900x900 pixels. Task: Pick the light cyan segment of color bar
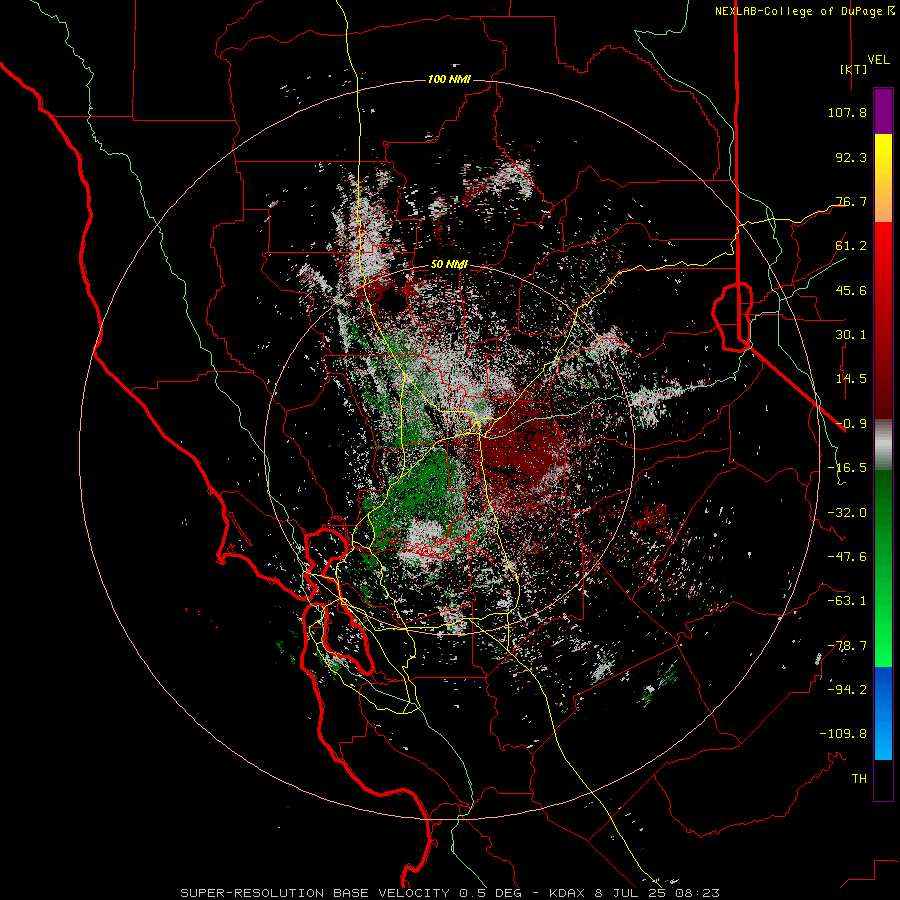pos(883,743)
